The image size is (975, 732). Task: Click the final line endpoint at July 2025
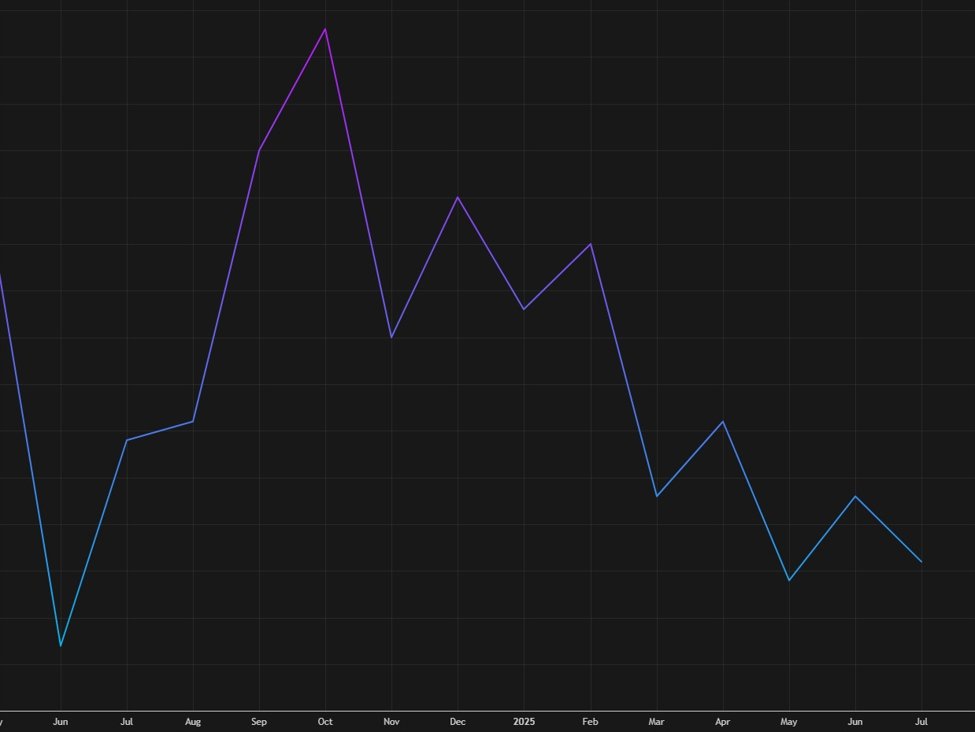[x=921, y=561]
